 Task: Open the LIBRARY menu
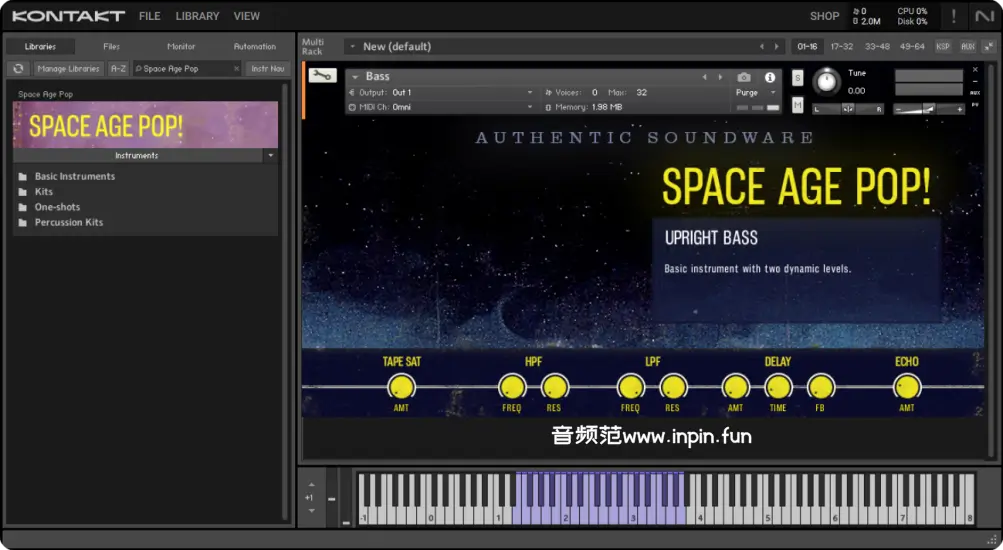197,16
